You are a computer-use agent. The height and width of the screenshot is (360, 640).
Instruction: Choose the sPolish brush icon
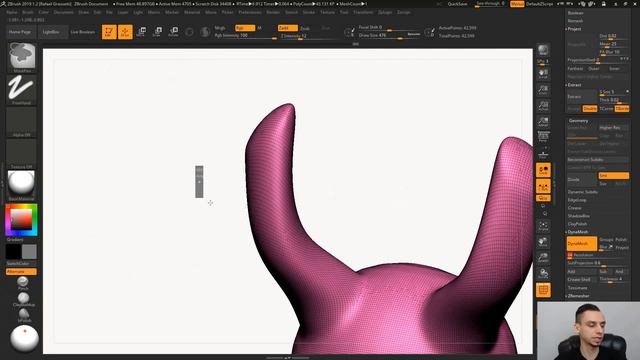tap(24, 314)
